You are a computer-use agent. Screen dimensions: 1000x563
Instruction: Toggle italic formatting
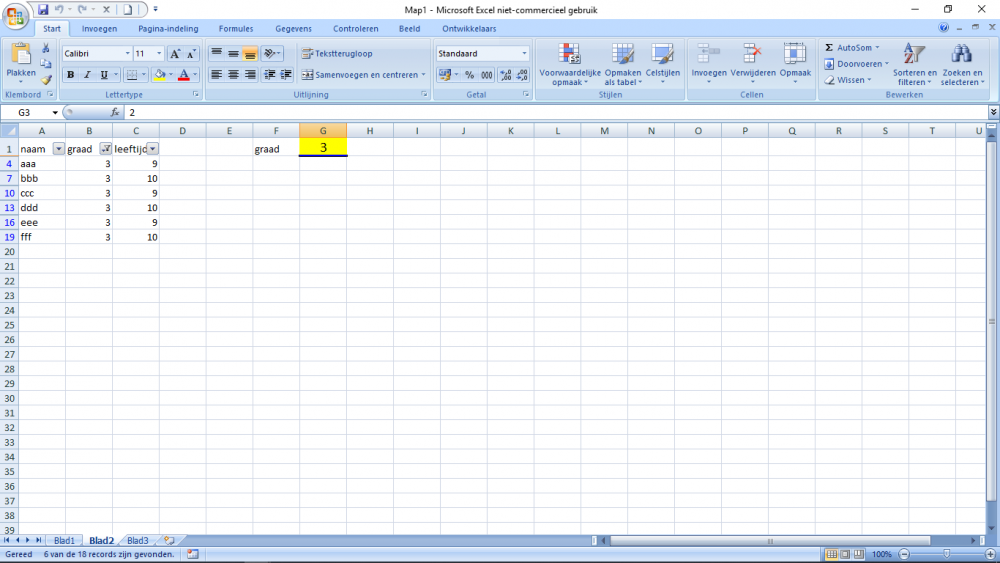click(87, 75)
